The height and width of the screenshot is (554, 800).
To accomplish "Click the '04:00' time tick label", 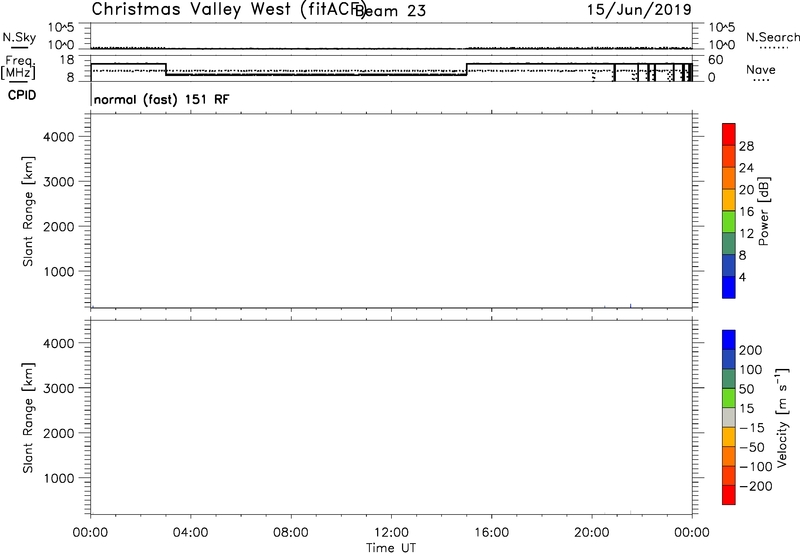I will click(190, 533).
